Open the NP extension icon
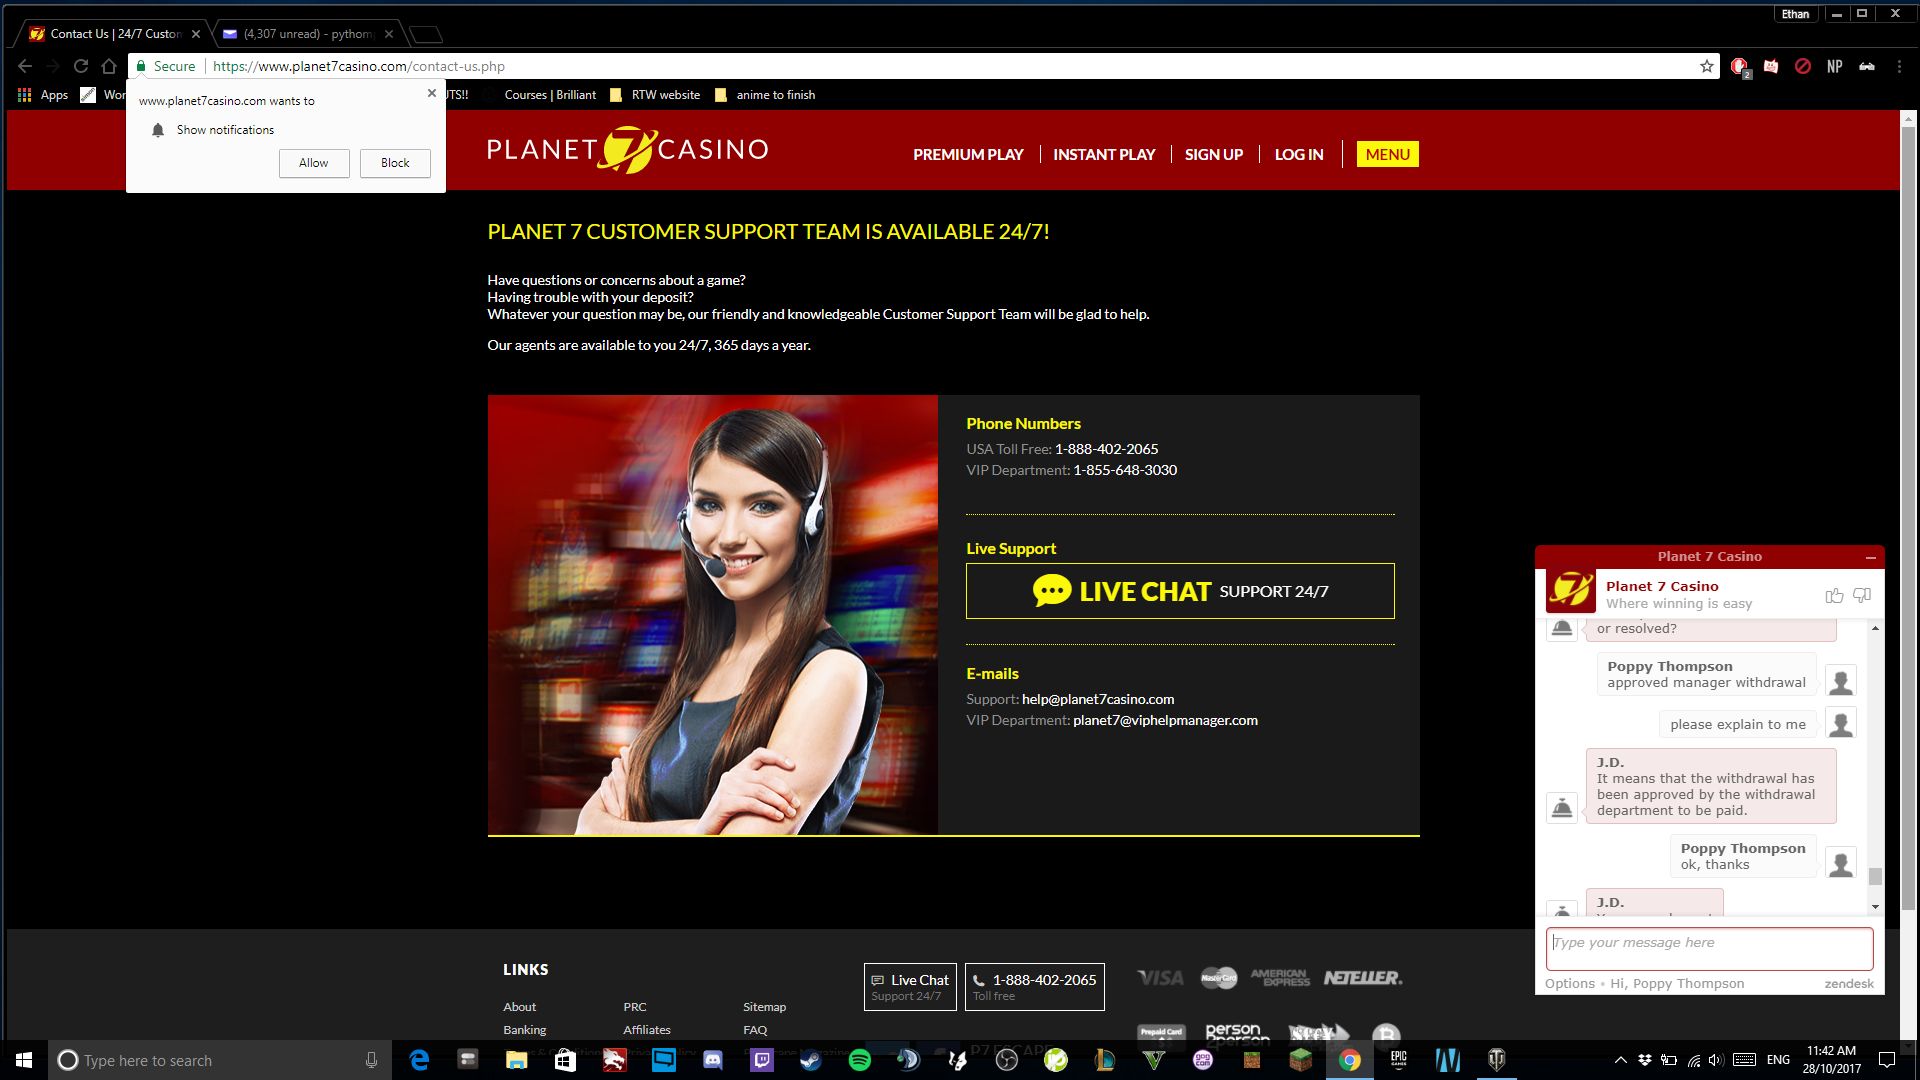This screenshot has width=1920, height=1080. 1835,66
